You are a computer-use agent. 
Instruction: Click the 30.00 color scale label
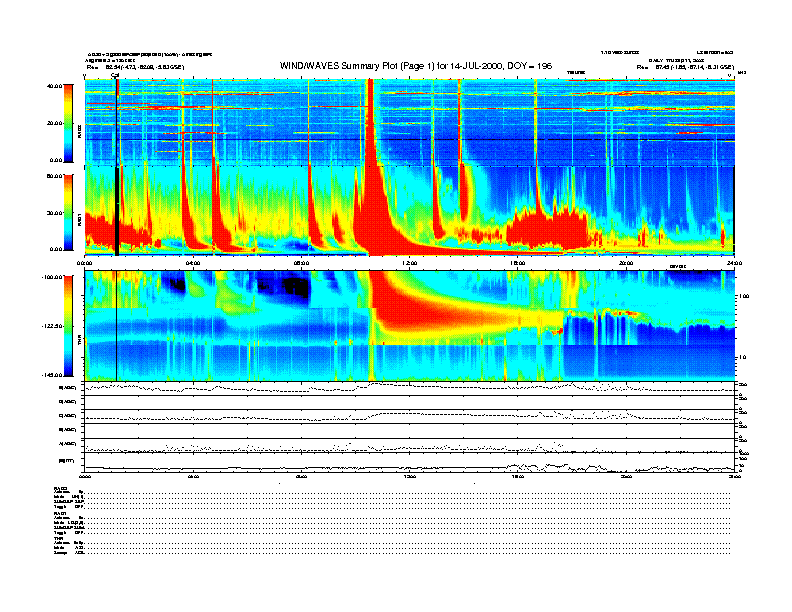pos(54,213)
